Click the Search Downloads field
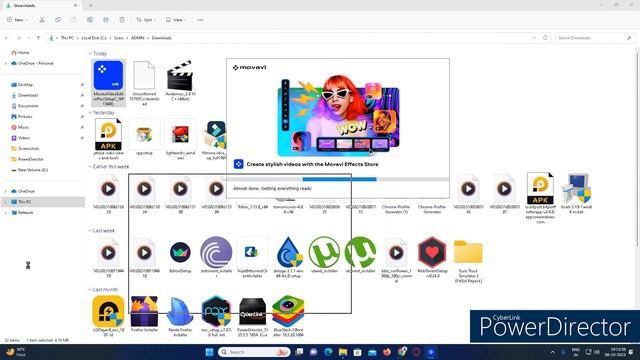 coord(594,38)
